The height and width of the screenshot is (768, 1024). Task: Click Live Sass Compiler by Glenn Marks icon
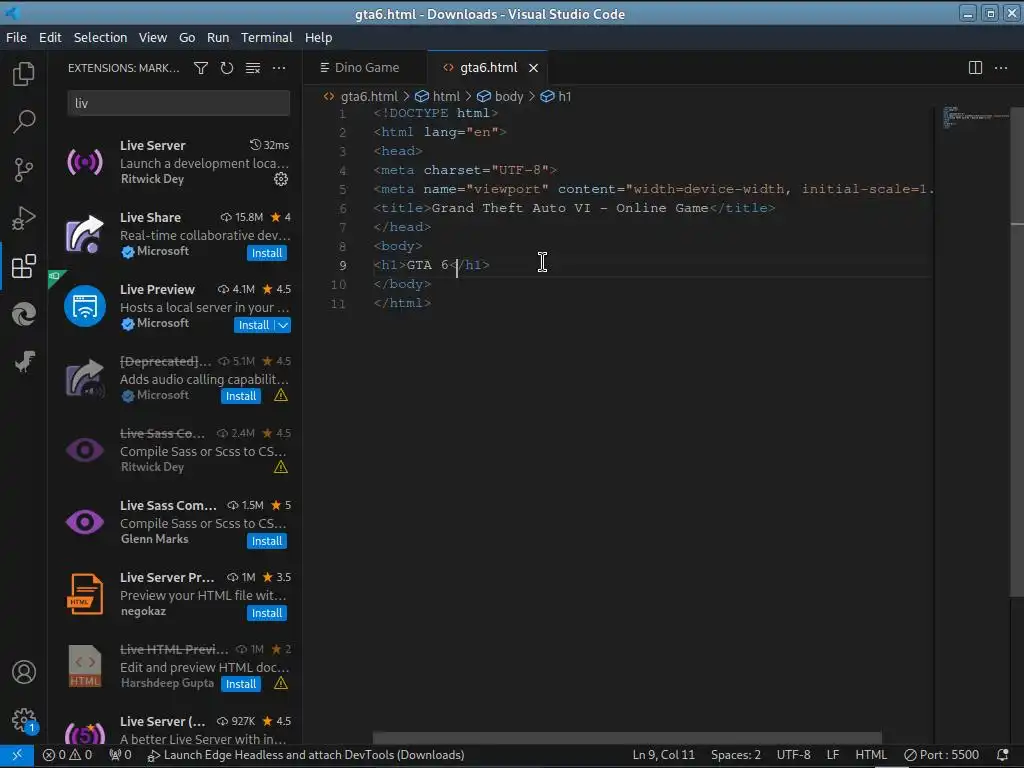(85, 522)
